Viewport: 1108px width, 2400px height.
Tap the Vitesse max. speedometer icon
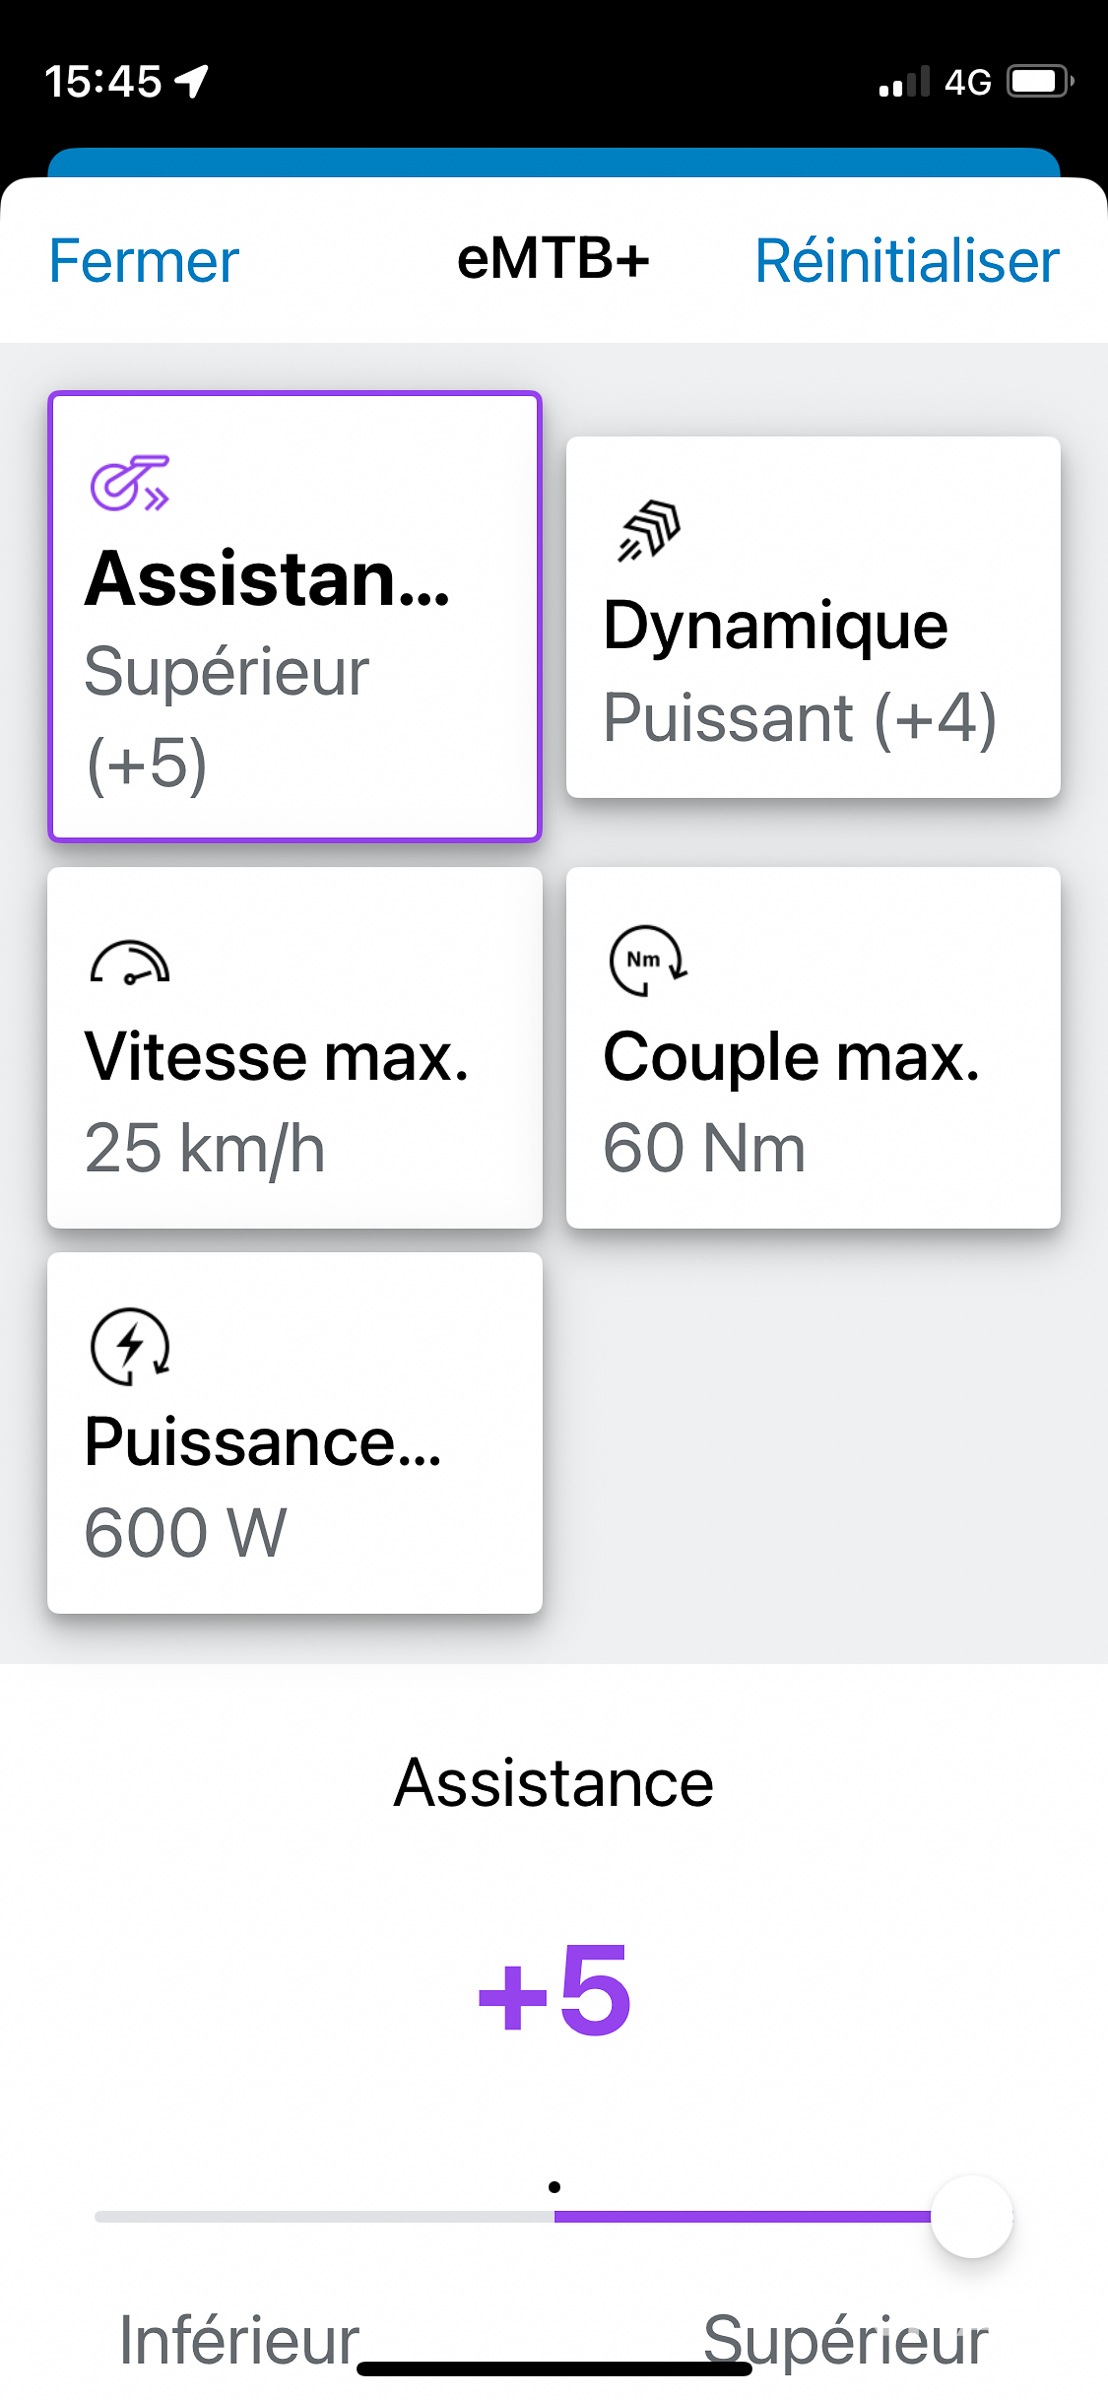[130, 964]
